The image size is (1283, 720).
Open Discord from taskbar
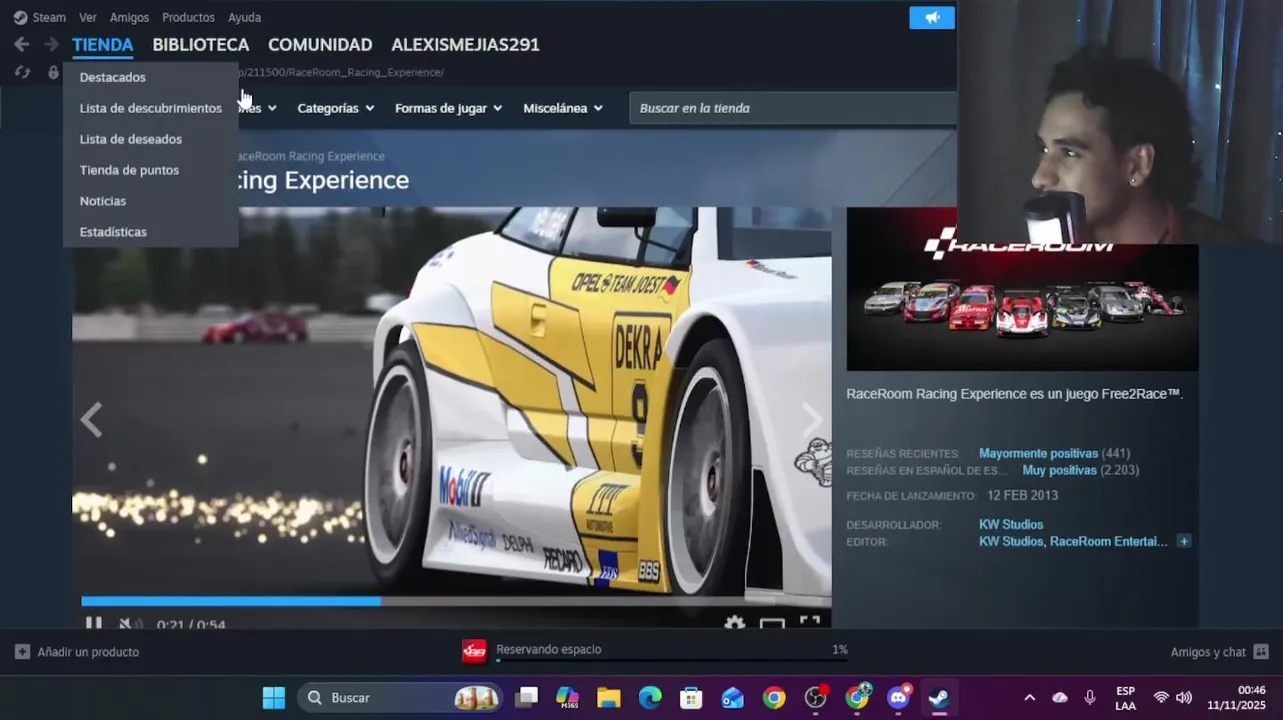coord(899,697)
